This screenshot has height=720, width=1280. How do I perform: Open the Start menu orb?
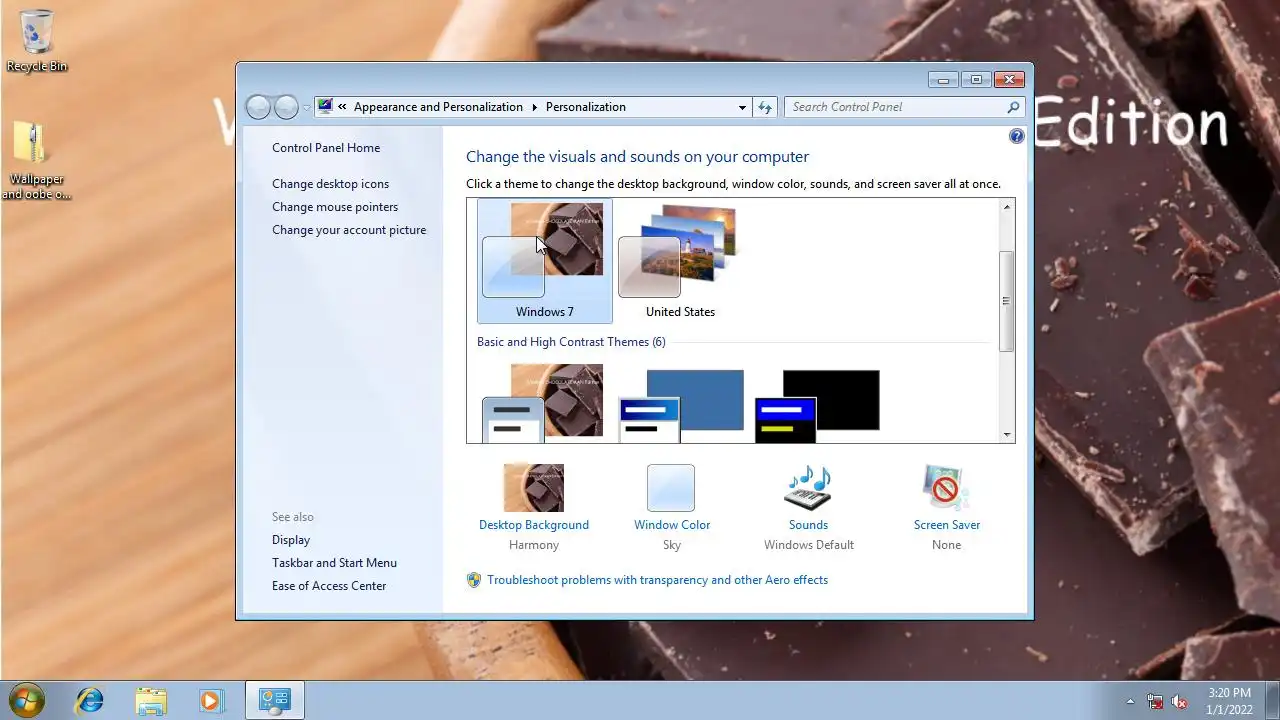[x=27, y=699]
